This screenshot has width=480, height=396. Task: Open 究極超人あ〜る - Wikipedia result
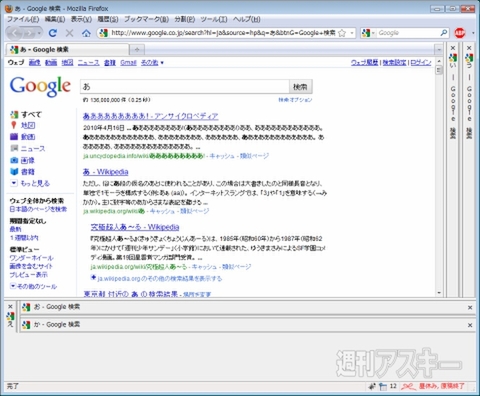135,227
